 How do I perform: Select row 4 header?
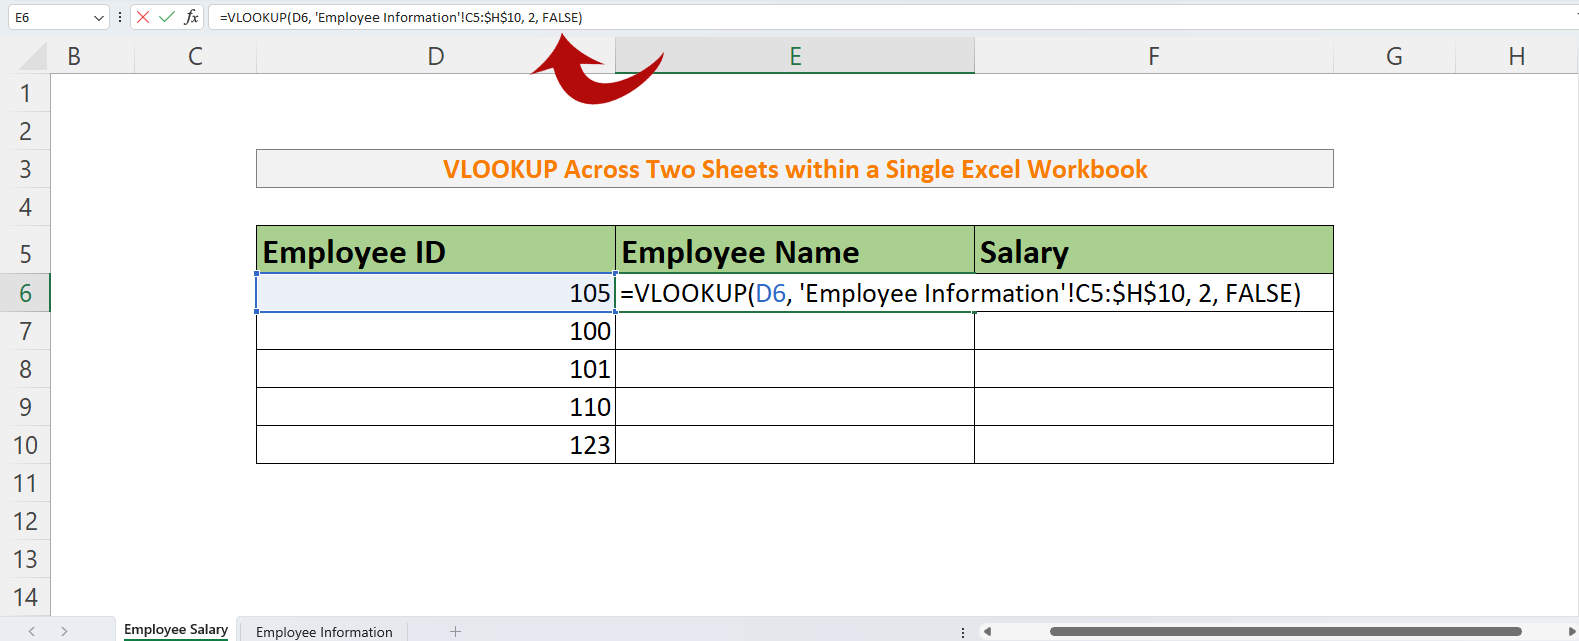[x=25, y=207]
